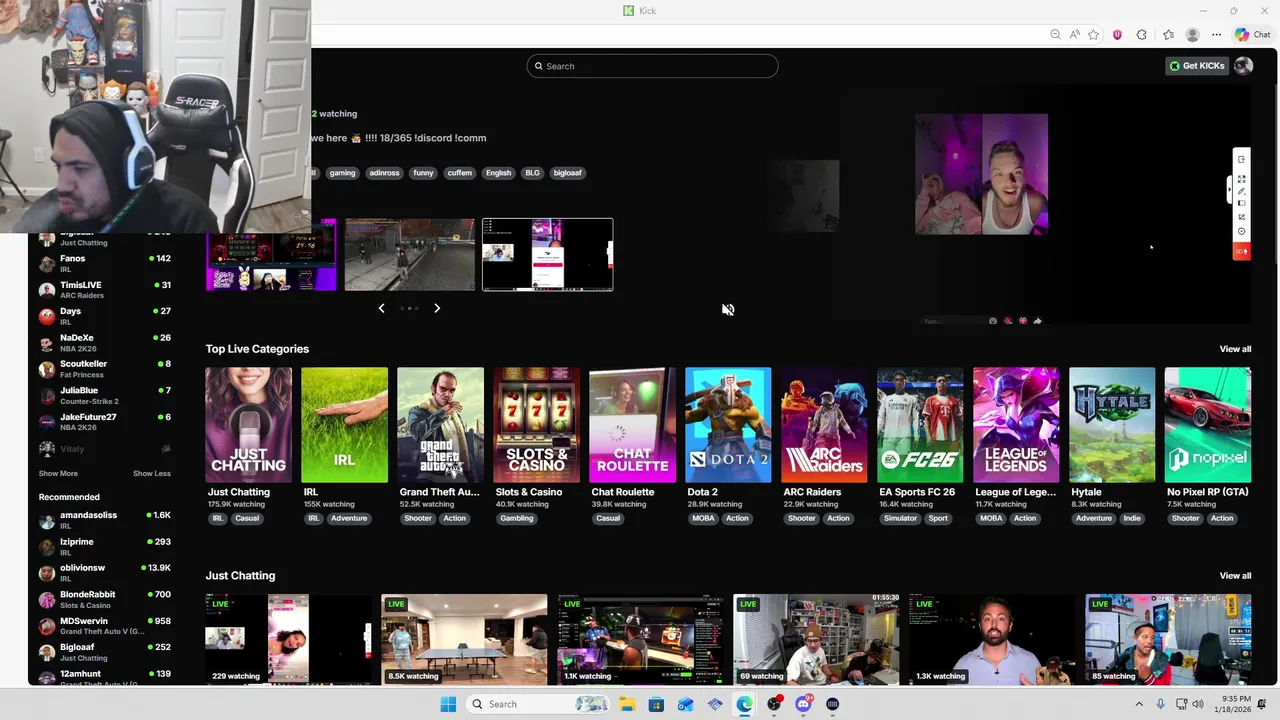
Task: Open the user profile avatar menu
Action: 1243,66
